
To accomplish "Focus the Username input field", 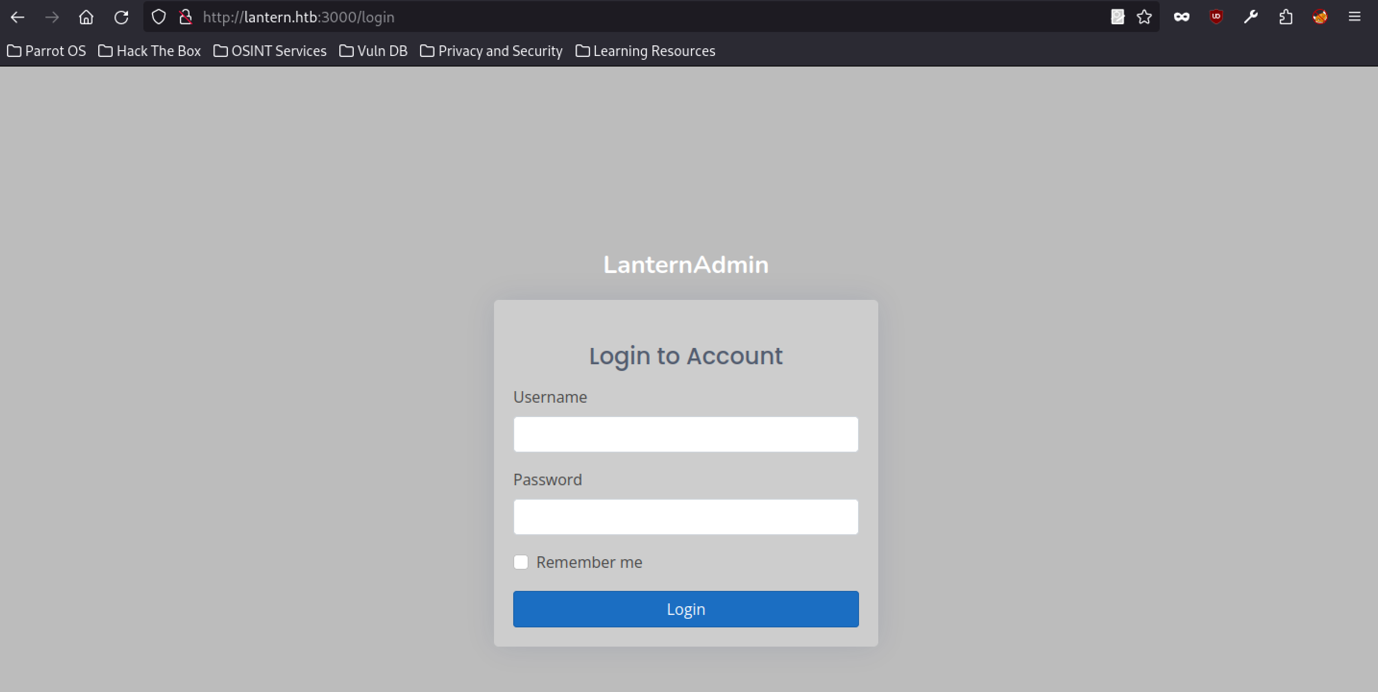I will click(x=685, y=435).
